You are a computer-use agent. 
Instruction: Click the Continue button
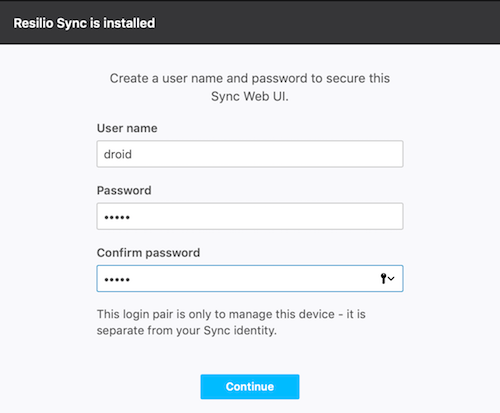(x=250, y=386)
